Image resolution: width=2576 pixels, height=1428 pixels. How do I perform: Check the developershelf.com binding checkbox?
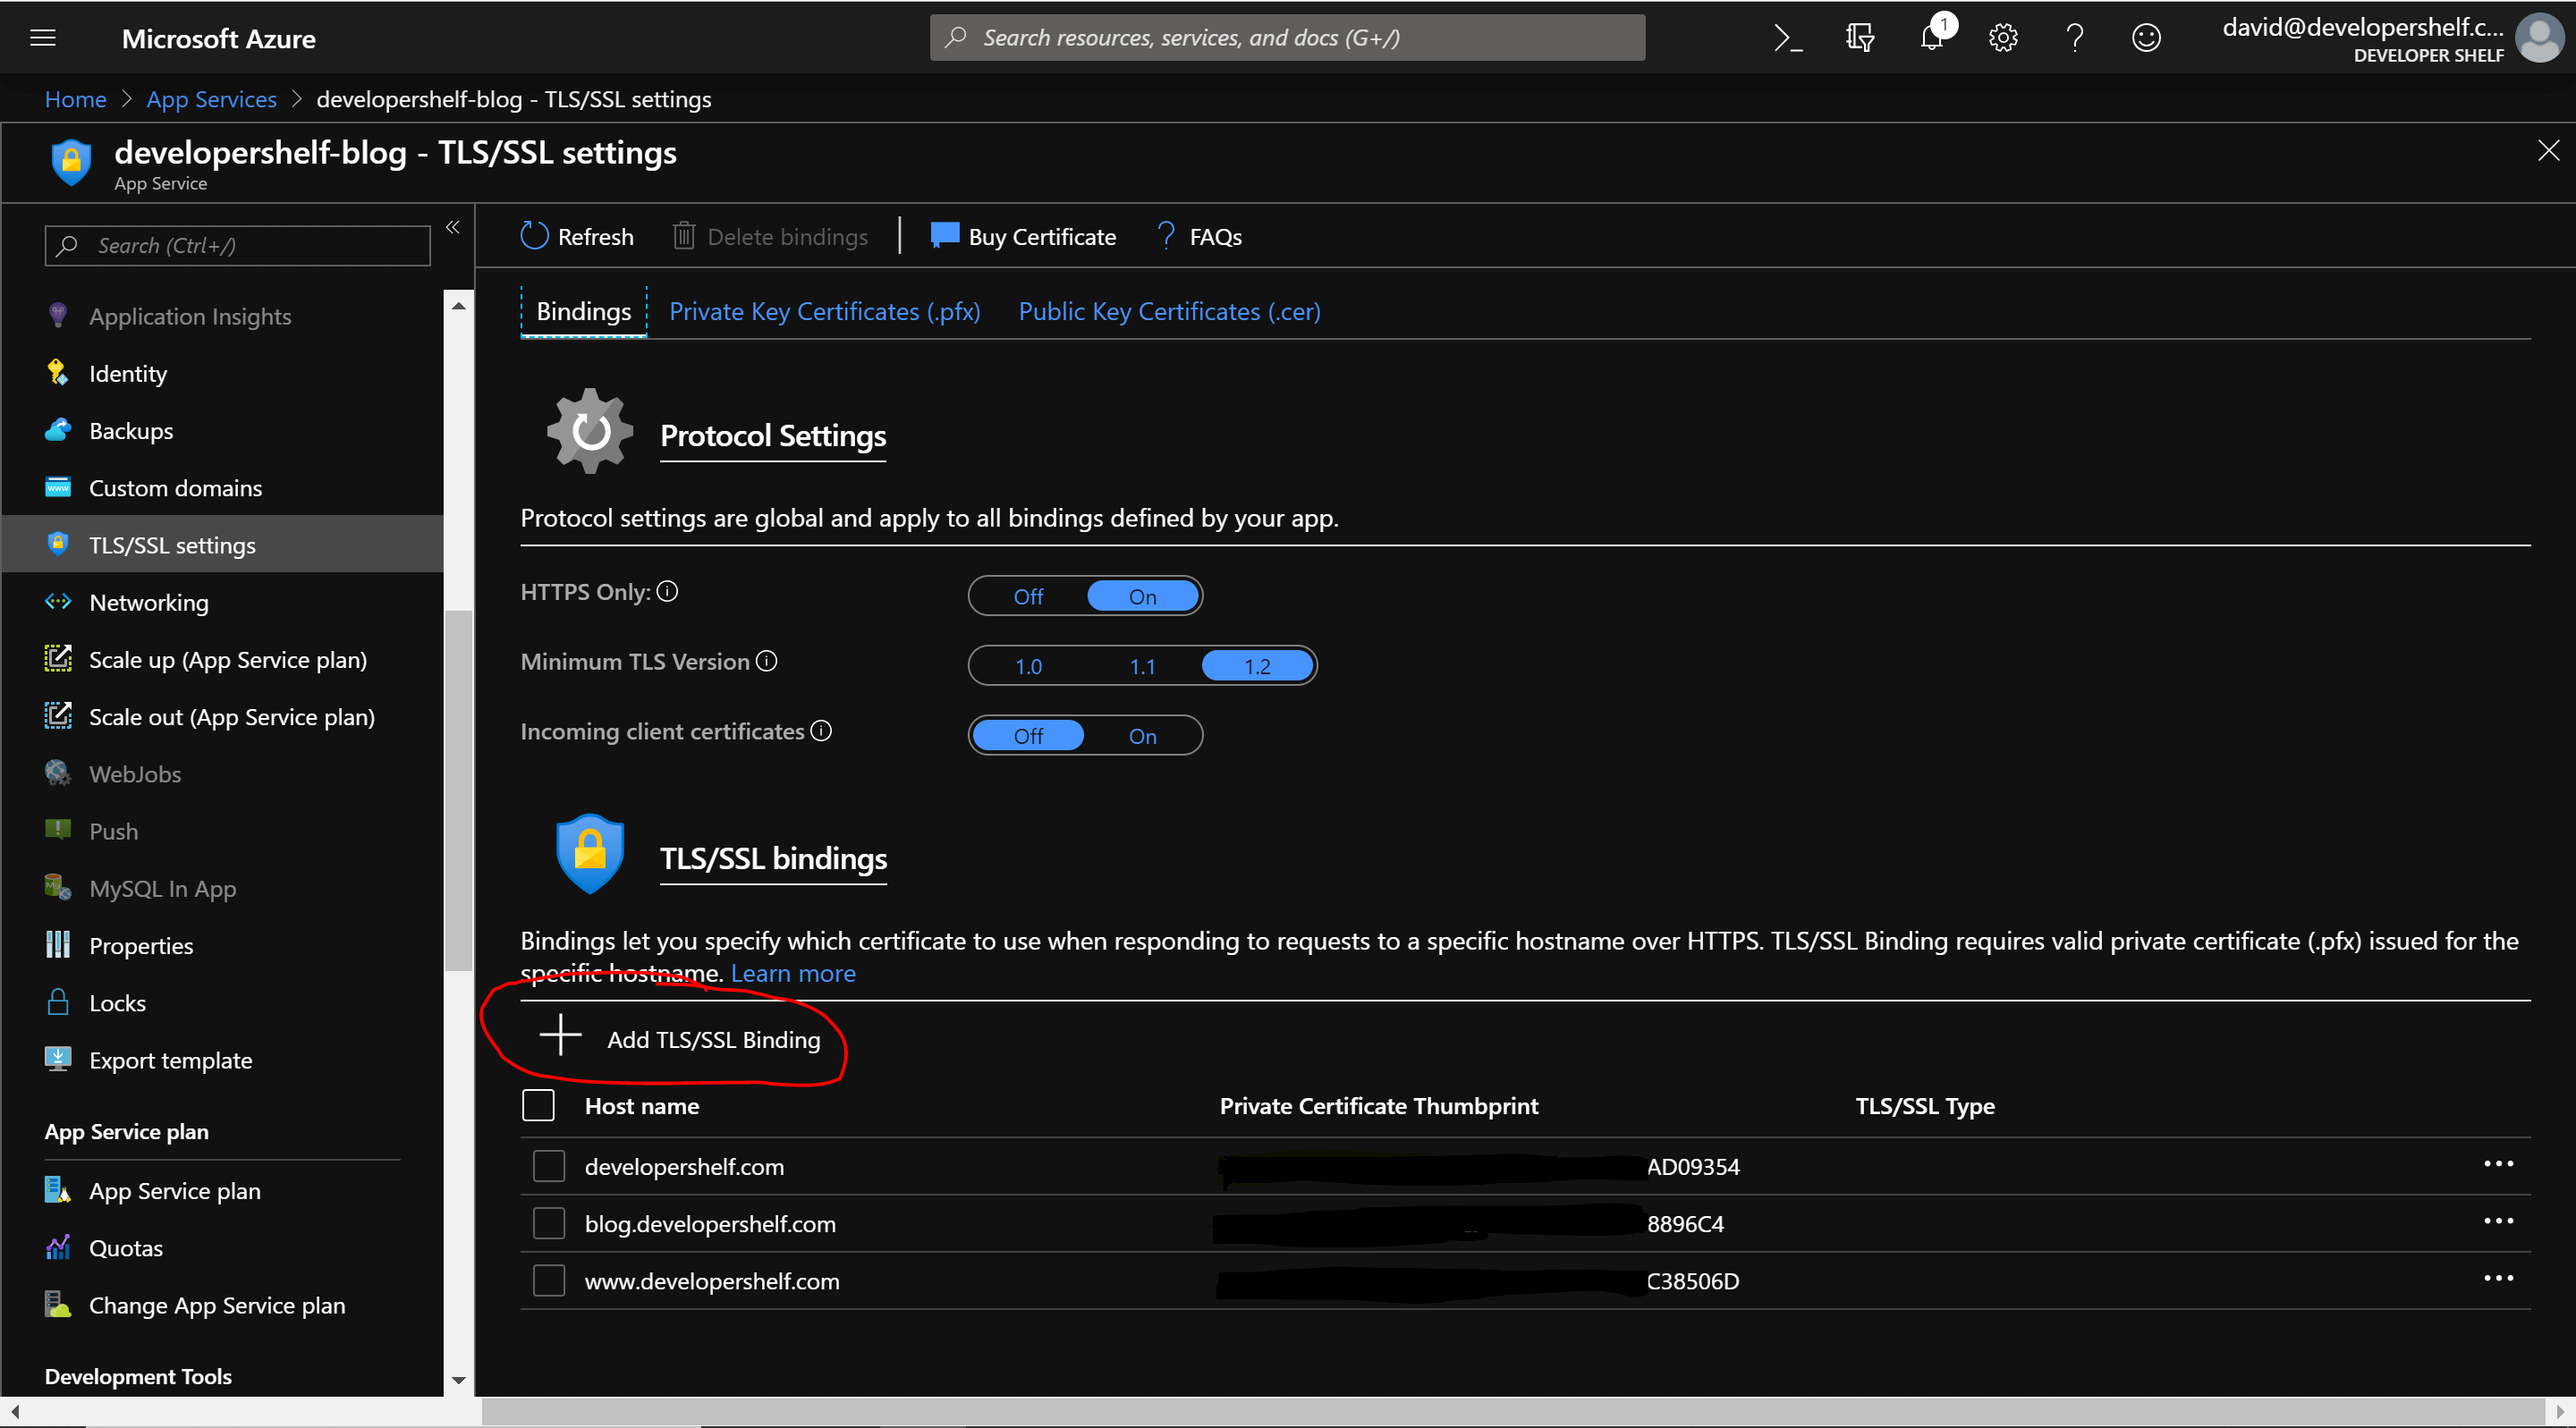click(549, 1166)
